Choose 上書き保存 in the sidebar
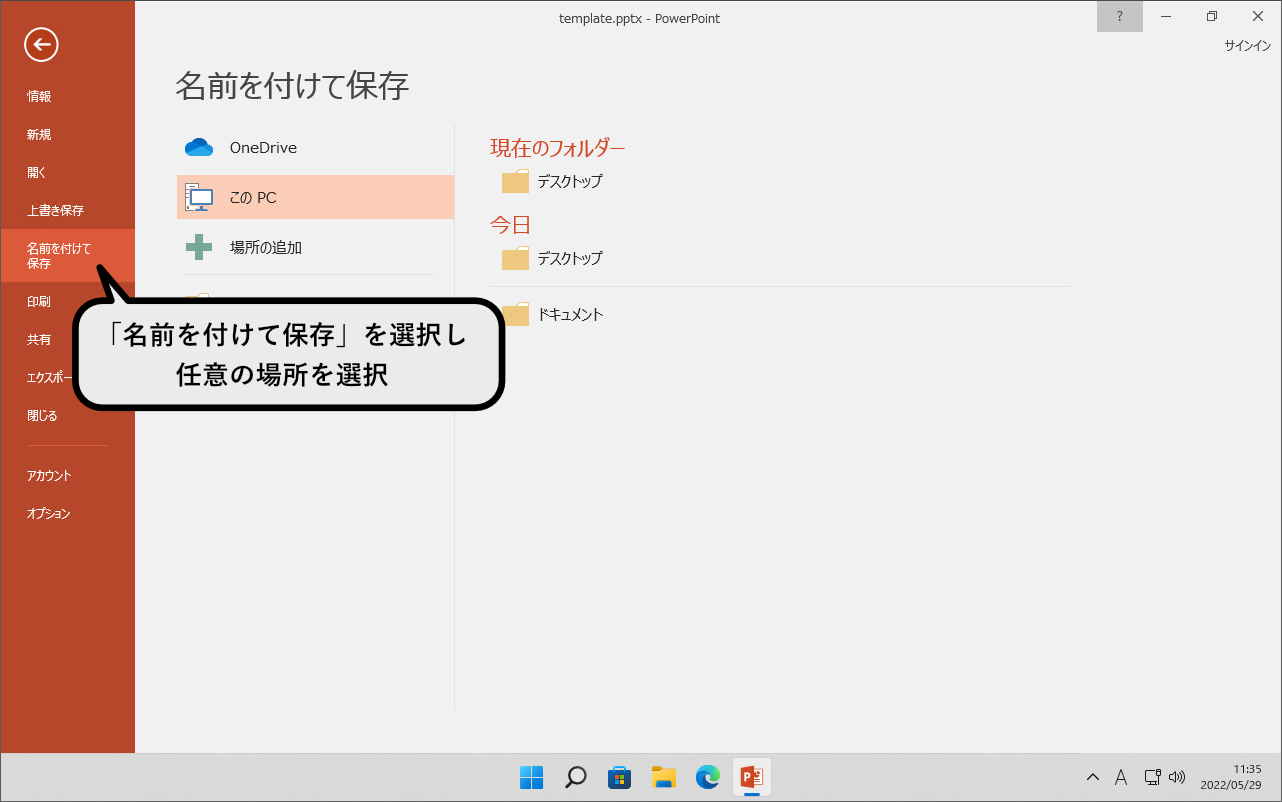Screen dimensions: 1282x802 pos(55,211)
